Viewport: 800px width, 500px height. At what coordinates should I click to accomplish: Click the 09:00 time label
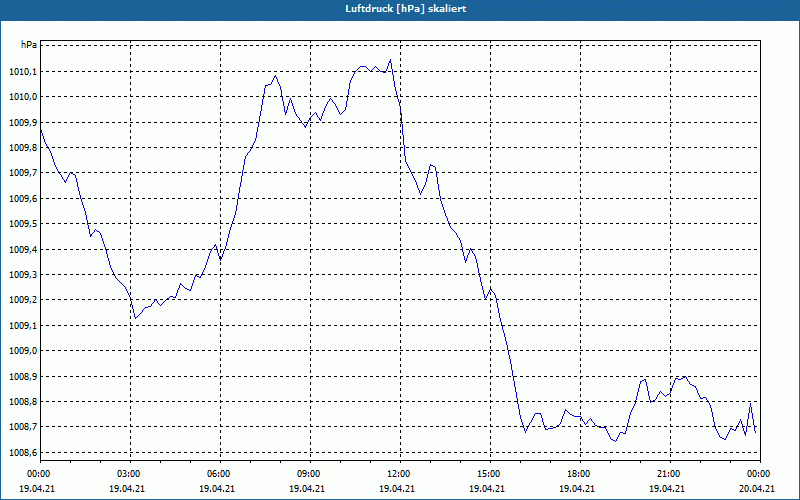tap(307, 474)
